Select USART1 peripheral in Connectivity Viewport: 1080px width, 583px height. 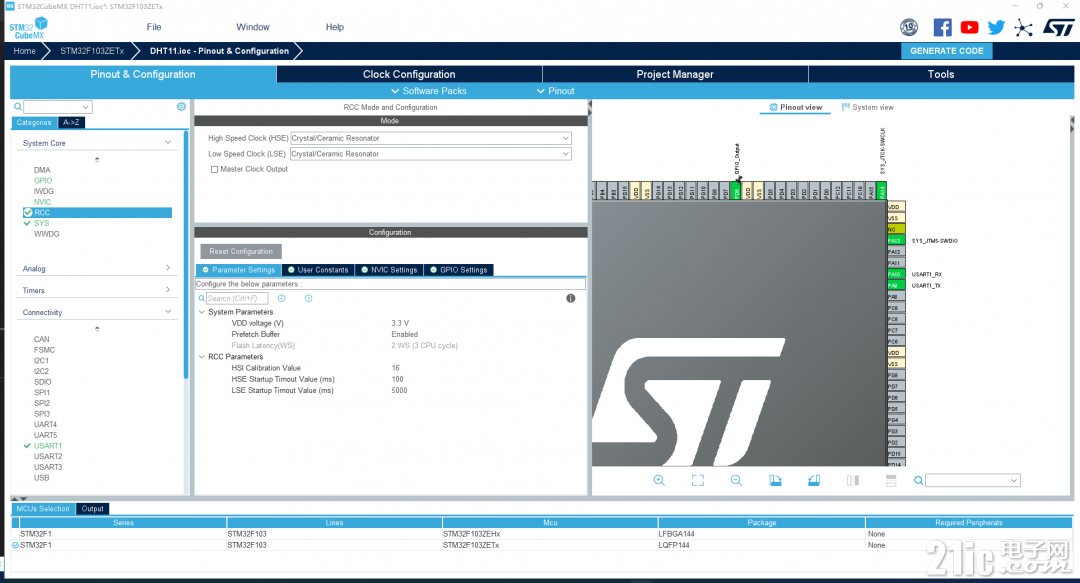click(x=48, y=446)
